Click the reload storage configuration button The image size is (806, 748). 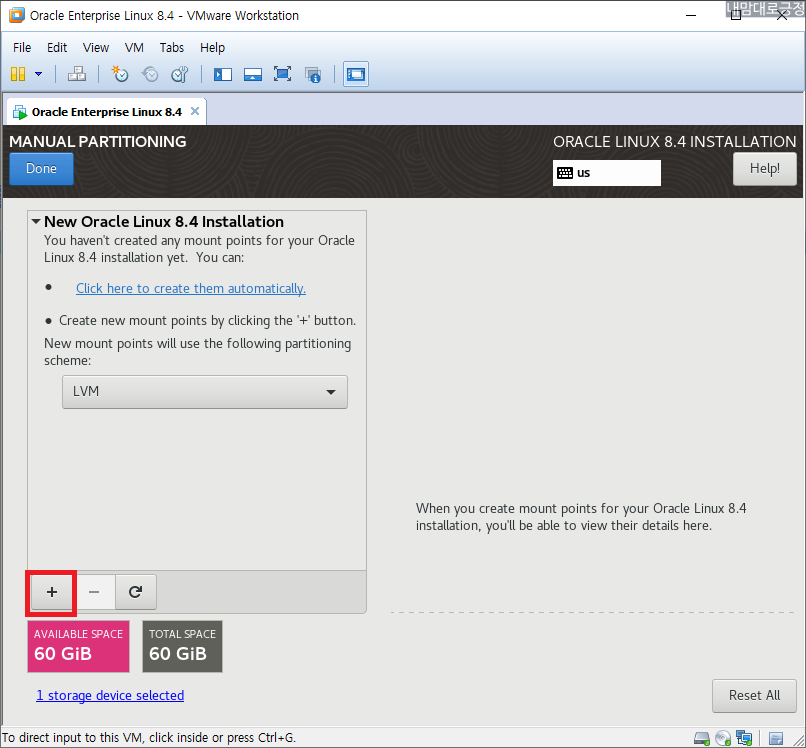[x=136, y=592]
